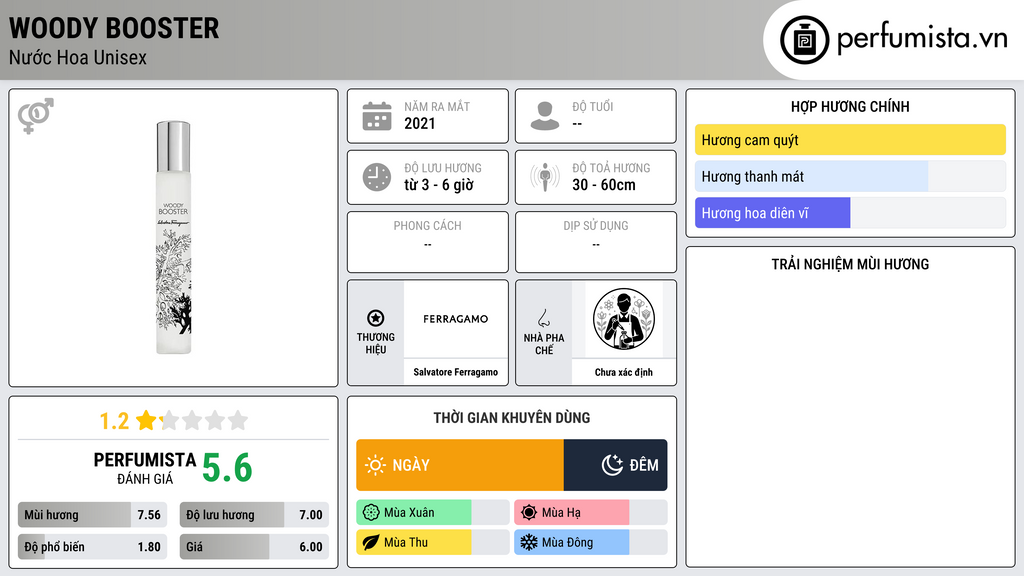
Task: Click the star badge icon above Thương hiệu
Action: pyautogui.click(x=376, y=318)
